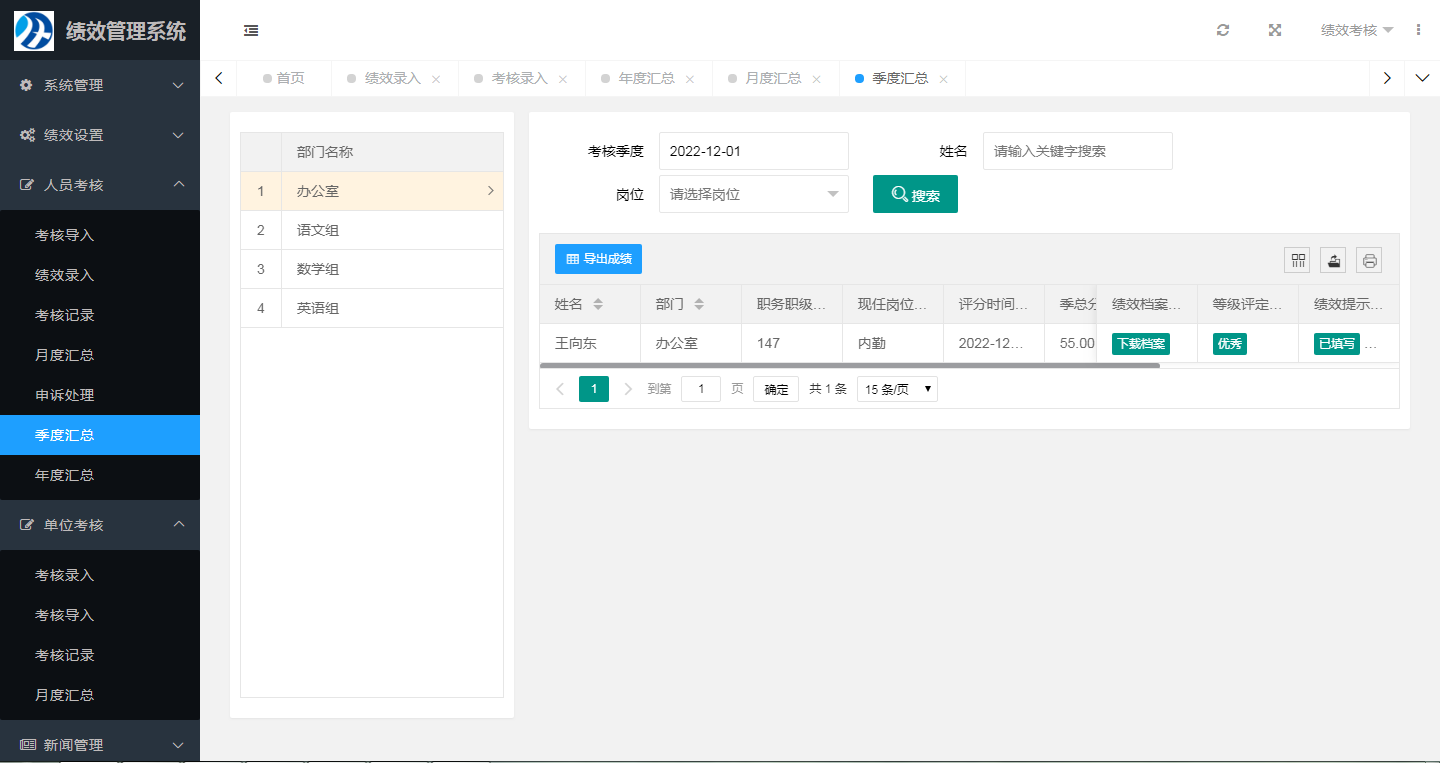Open the 请选择岗位 dropdown

tap(753, 194)
